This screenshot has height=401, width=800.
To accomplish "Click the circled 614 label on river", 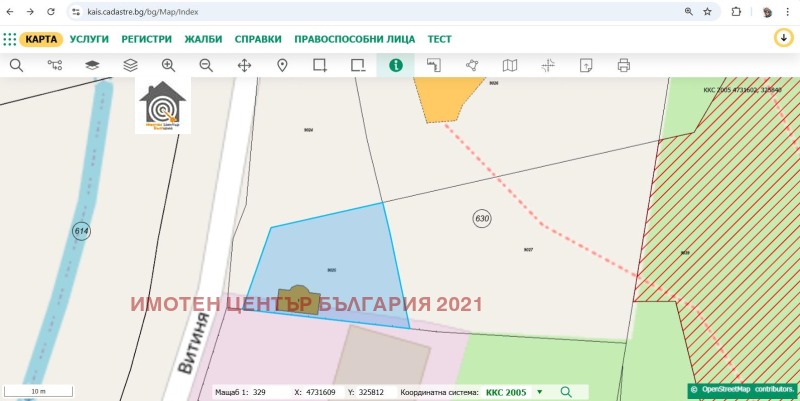I will 81,231.
